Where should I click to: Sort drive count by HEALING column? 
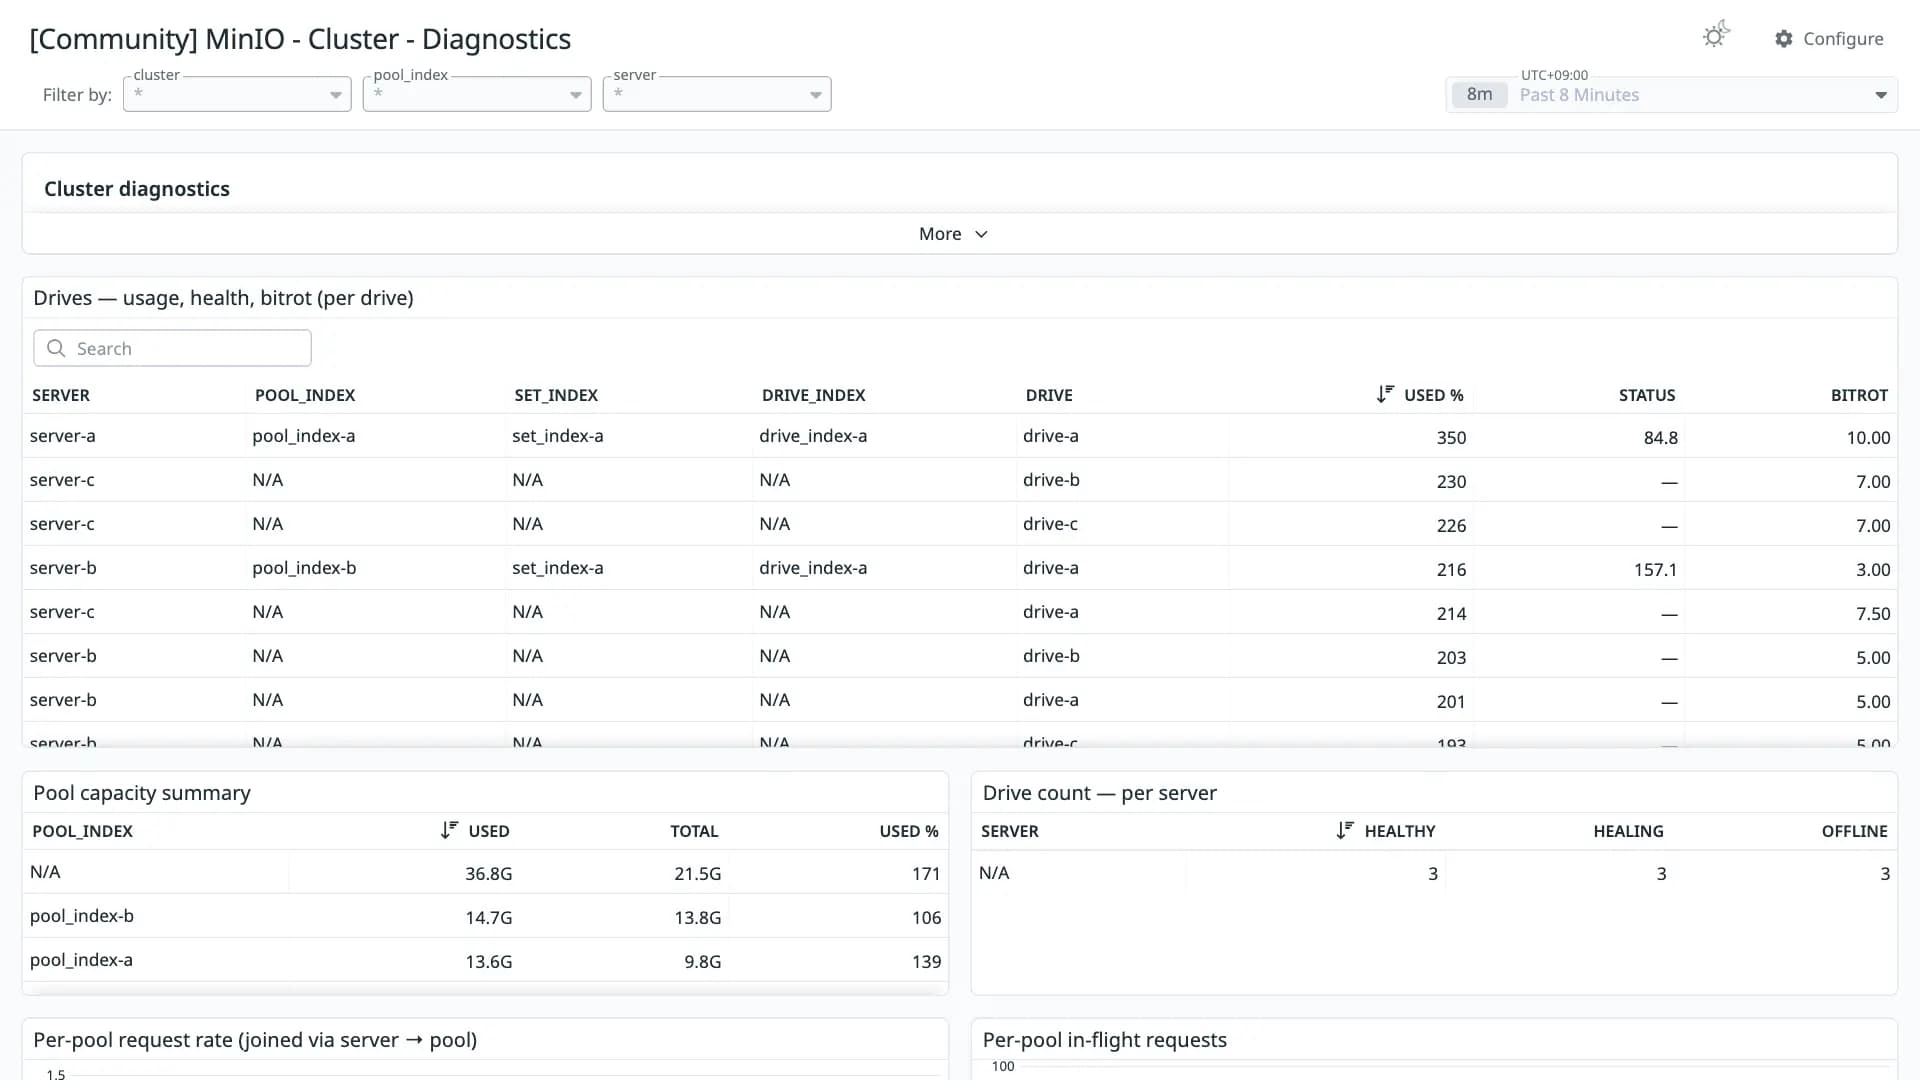1628,831
